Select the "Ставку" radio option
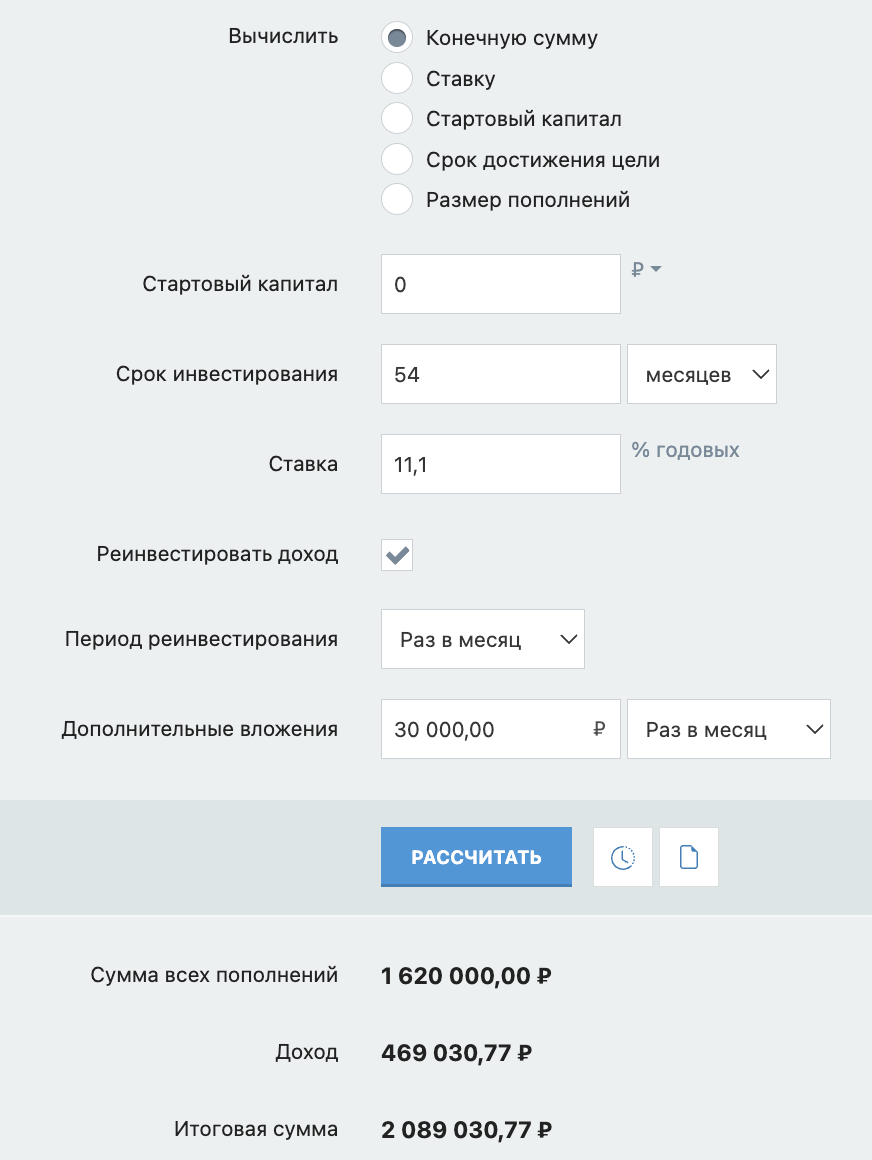 point(397,79)
